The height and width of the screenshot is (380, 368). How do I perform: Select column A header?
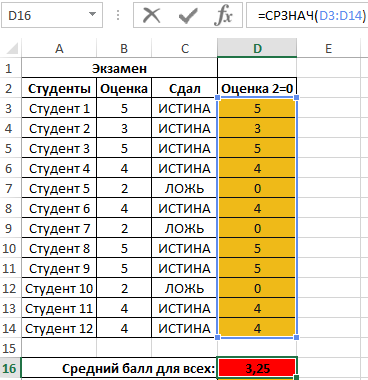(59, 48)
